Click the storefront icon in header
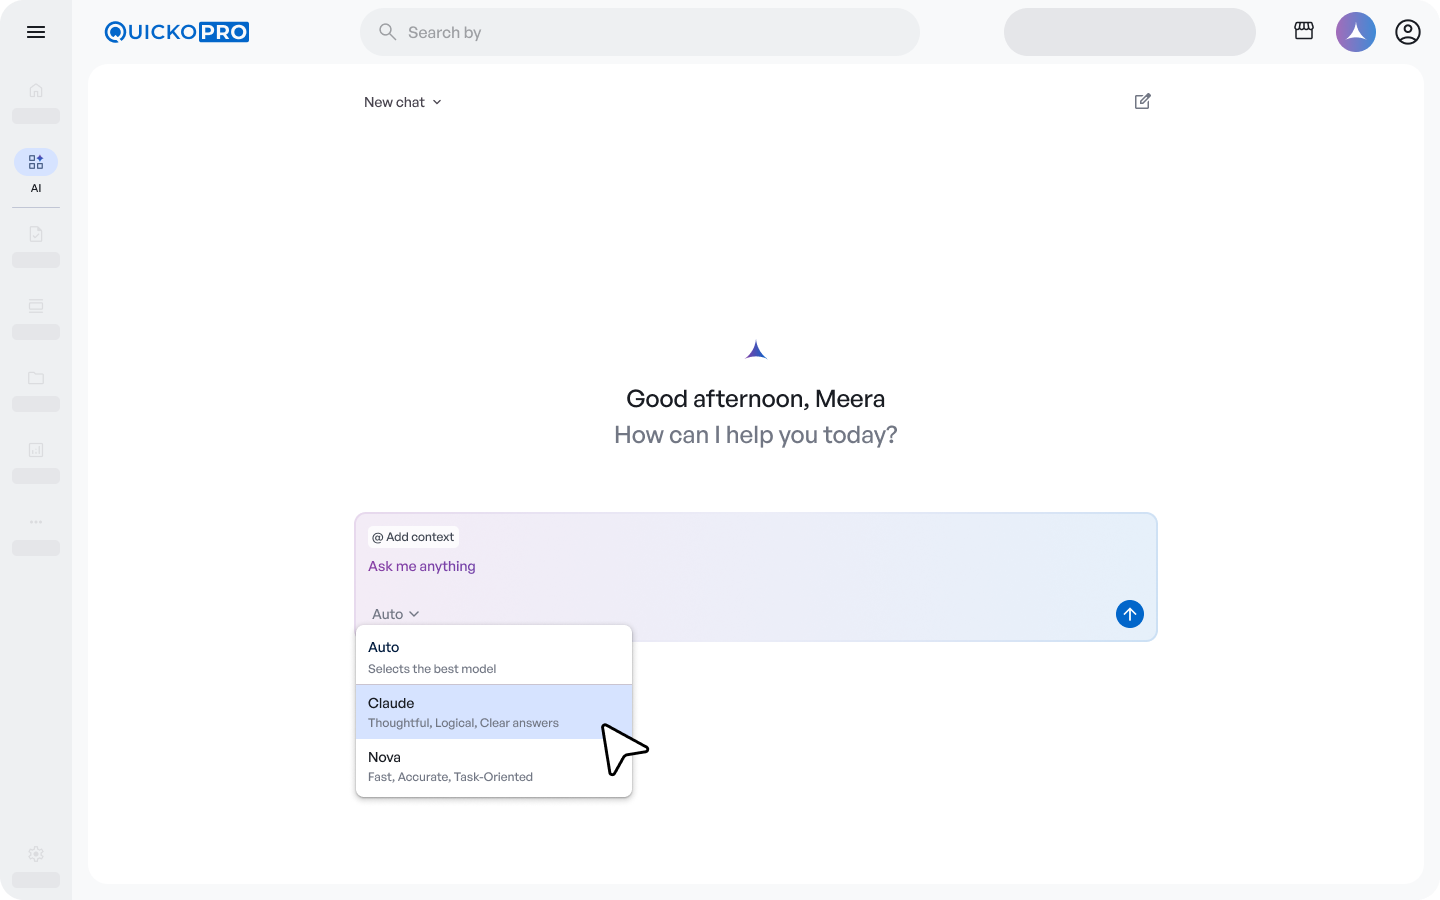1440x900 pixels. tap(1304, 32)
